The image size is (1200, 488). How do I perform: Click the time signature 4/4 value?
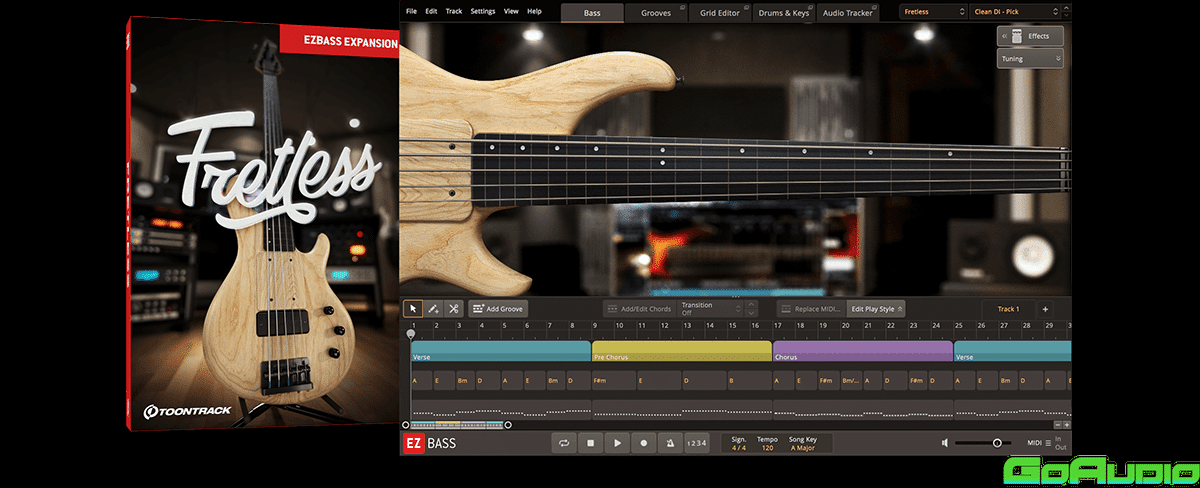[739, 448]
